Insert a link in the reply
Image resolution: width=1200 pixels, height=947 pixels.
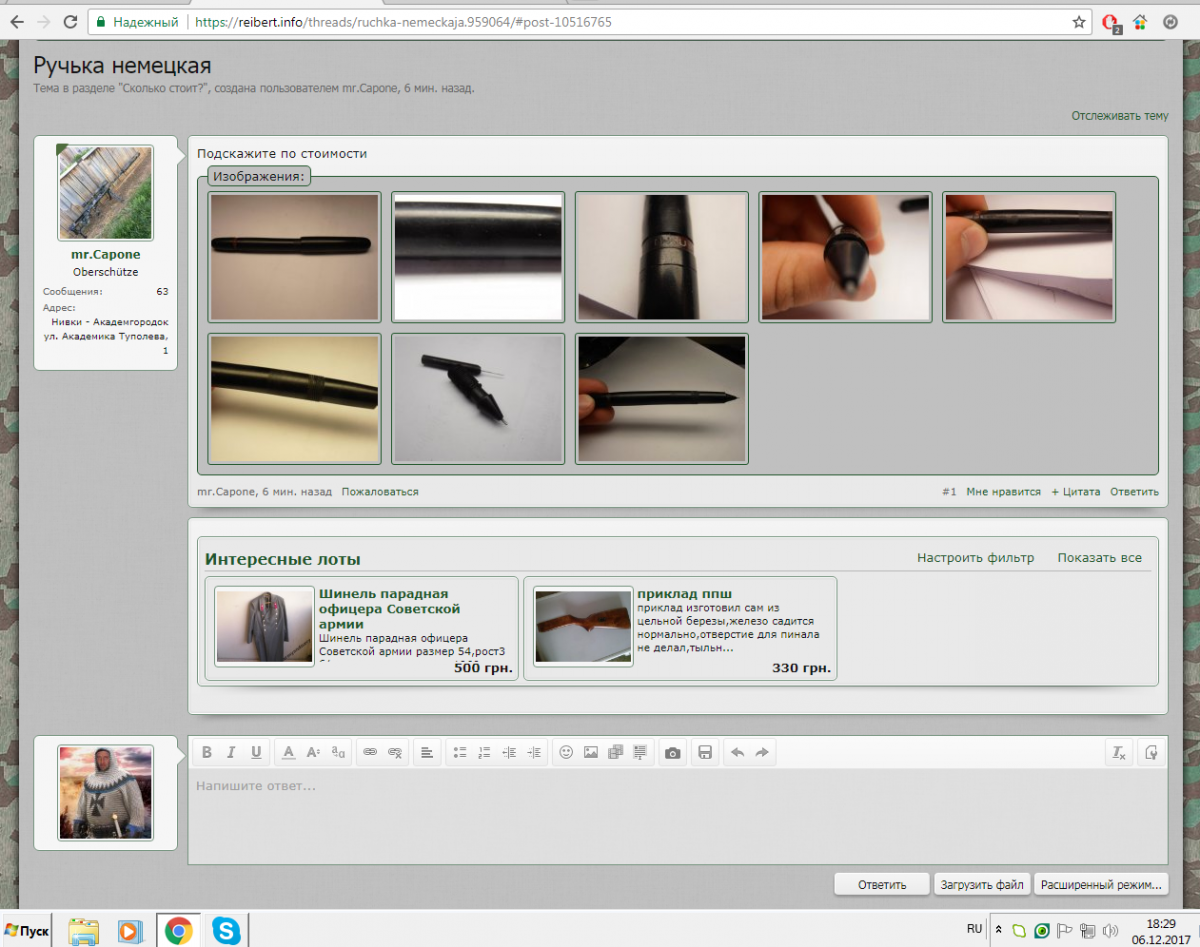coord(370,752)
